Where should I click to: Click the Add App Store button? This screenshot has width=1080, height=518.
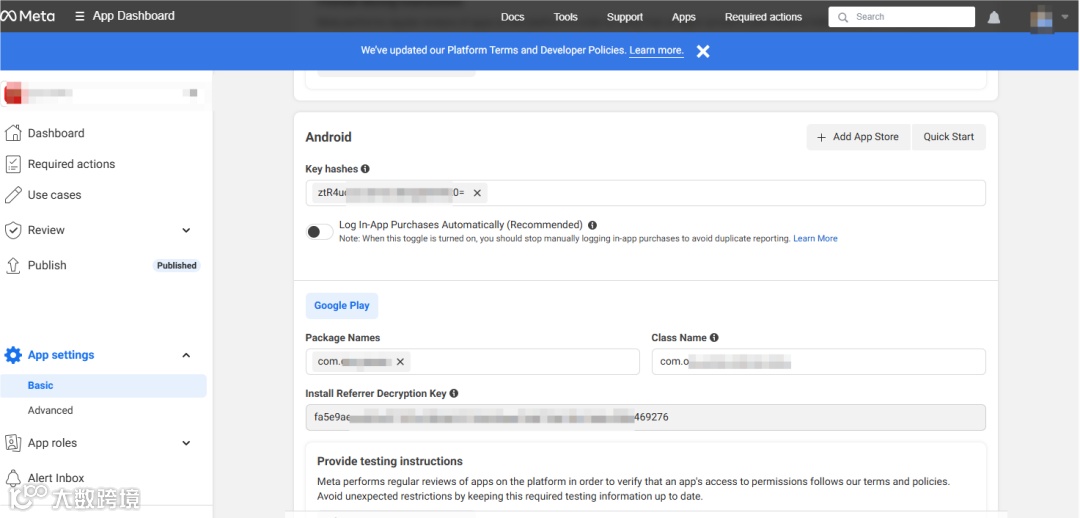(x=858, y=137)
